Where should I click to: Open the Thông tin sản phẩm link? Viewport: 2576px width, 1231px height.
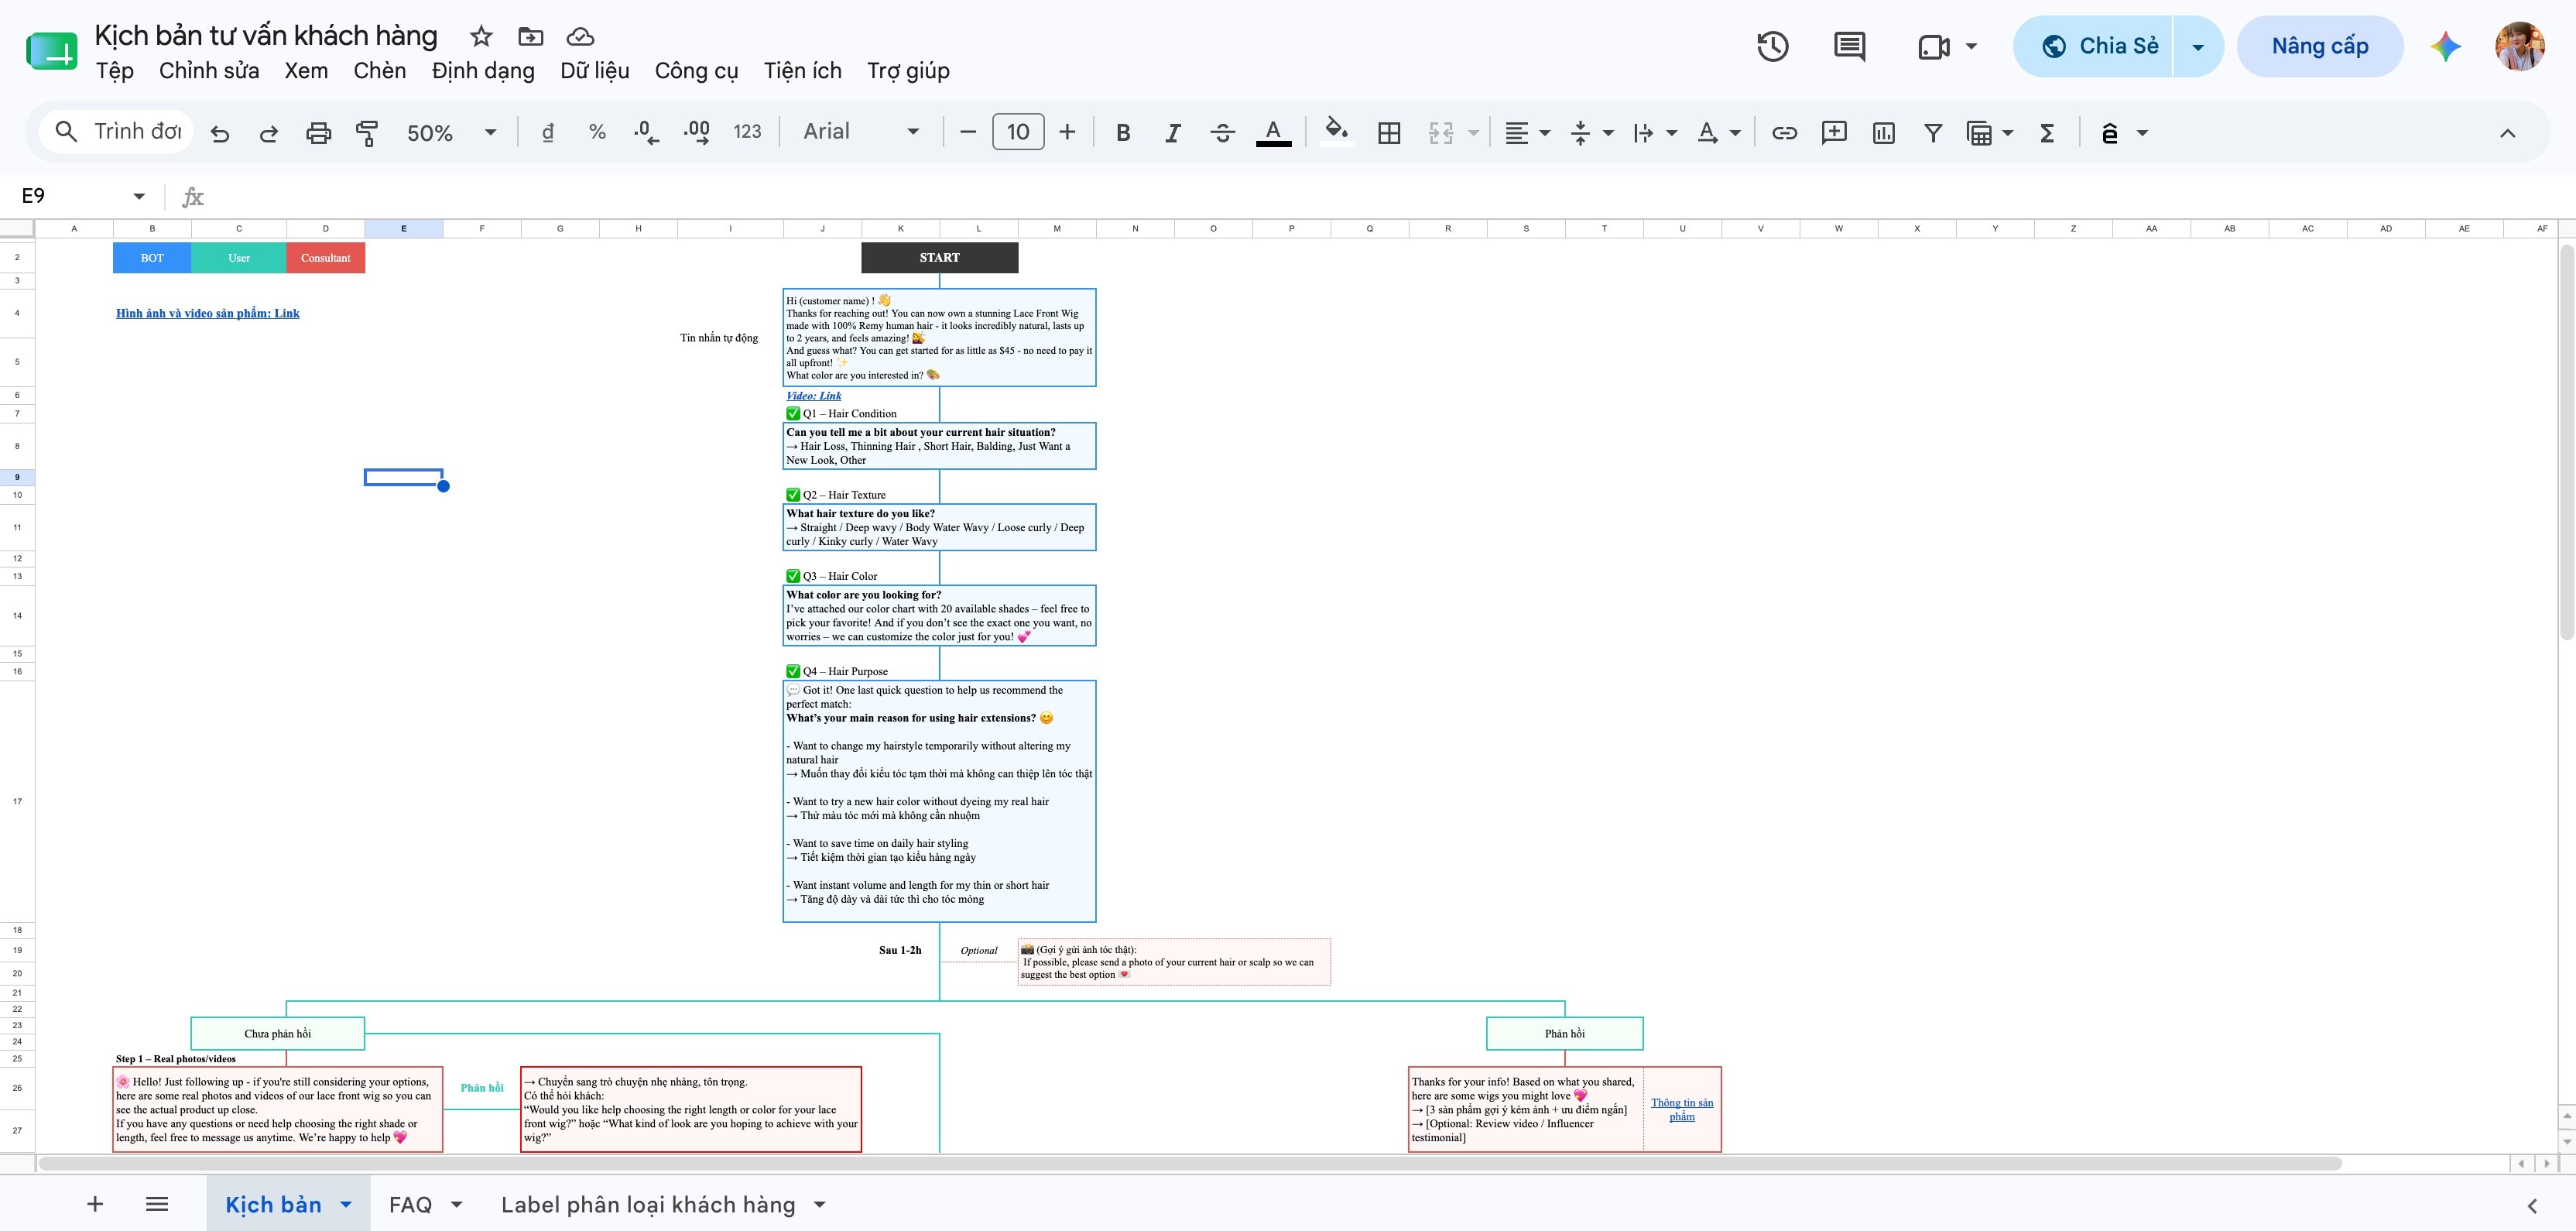coord(1682,1109)
